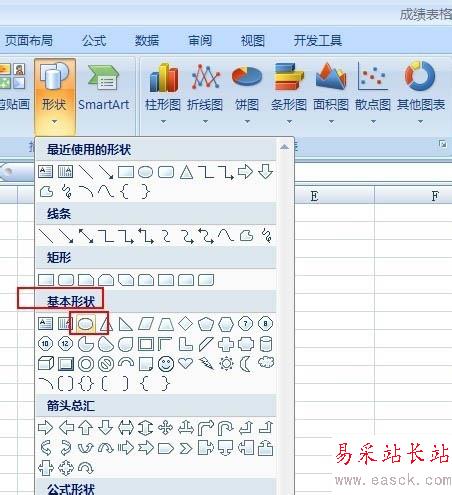Select the Rounded Rectangle in Rectangles section
Image resolution: width=452 pixels, height=495 pixels.
point(66,280)
